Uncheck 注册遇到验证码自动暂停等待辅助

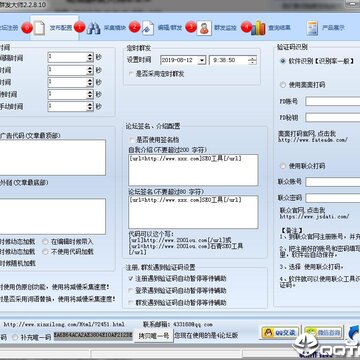[x=131, y=278]
